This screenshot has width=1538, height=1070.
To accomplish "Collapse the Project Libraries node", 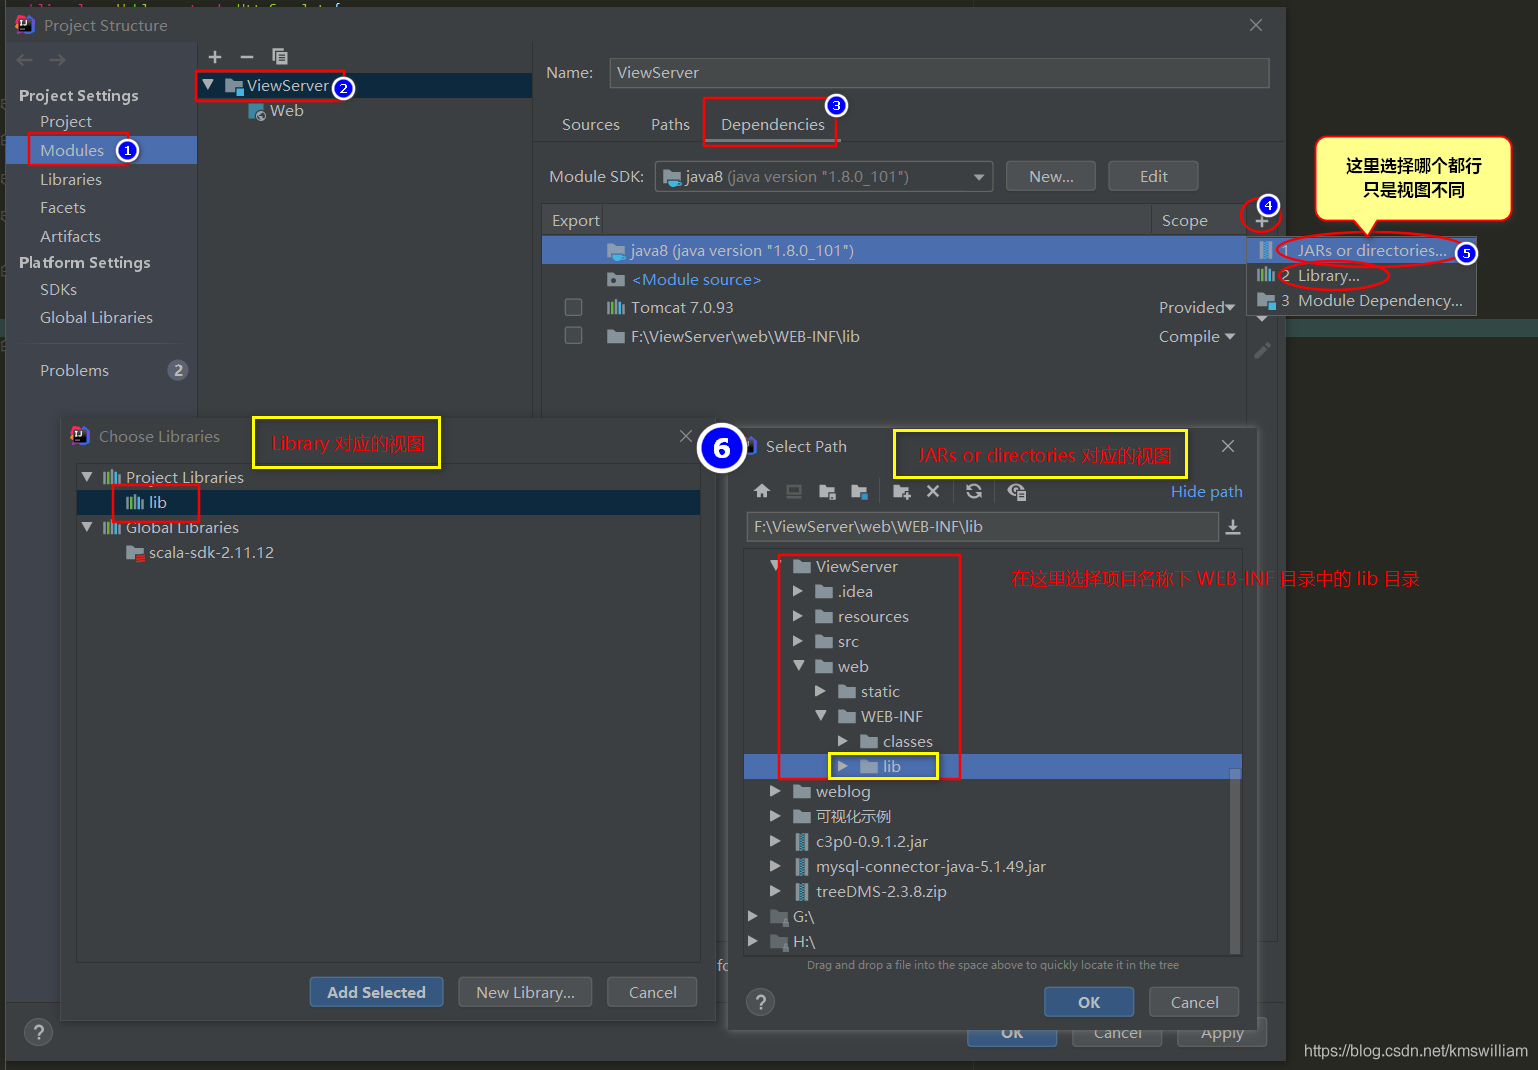I will 87,477.
